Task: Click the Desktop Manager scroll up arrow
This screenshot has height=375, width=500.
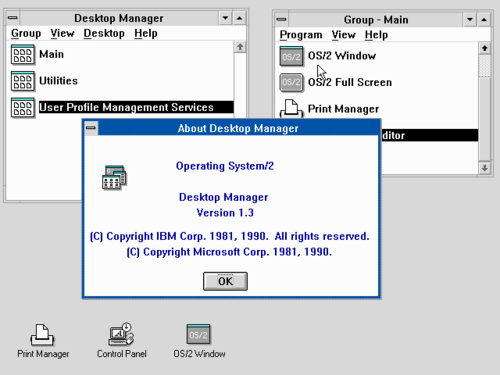Action: (240, 47)
